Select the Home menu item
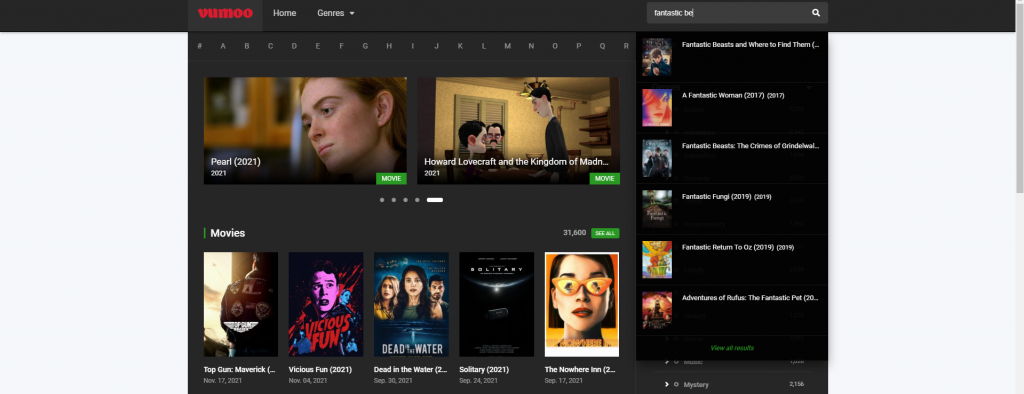This screenshot has width=1024, height=394. [285, 13]
